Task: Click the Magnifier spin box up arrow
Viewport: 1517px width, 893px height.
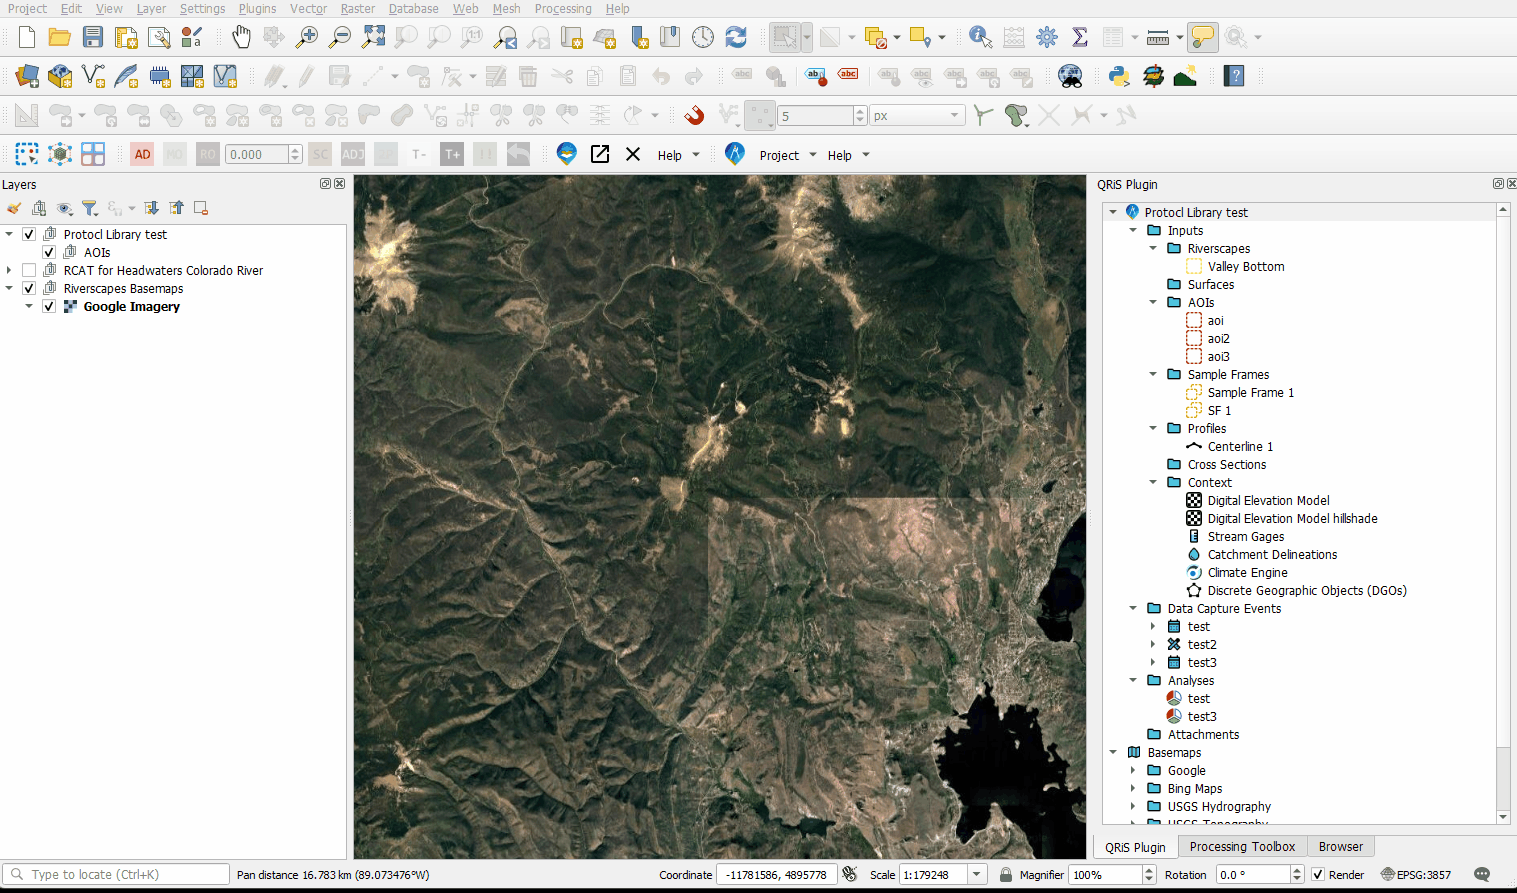Action: click(x=1149, y=870)
